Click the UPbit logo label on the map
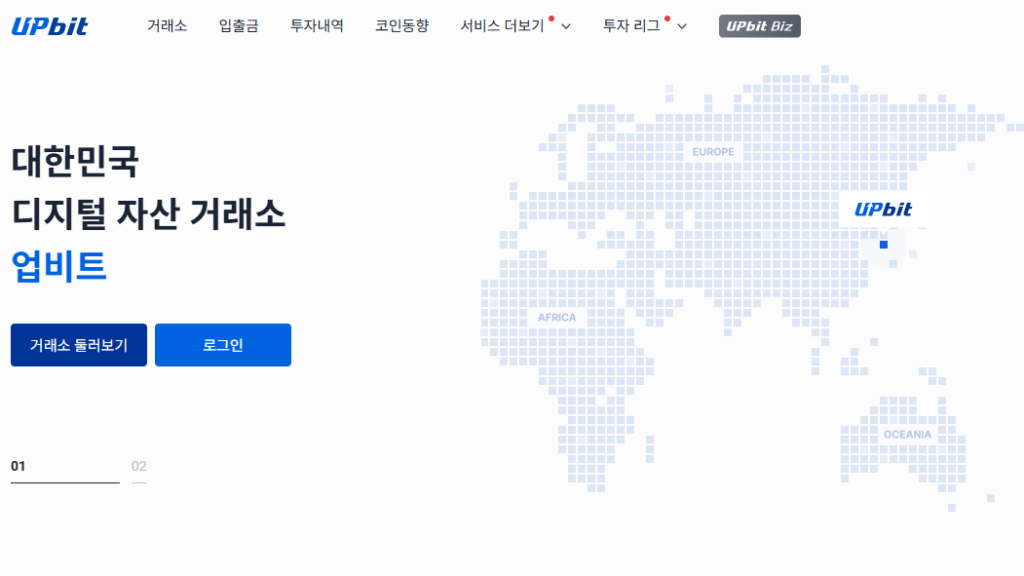 [883, 210]
